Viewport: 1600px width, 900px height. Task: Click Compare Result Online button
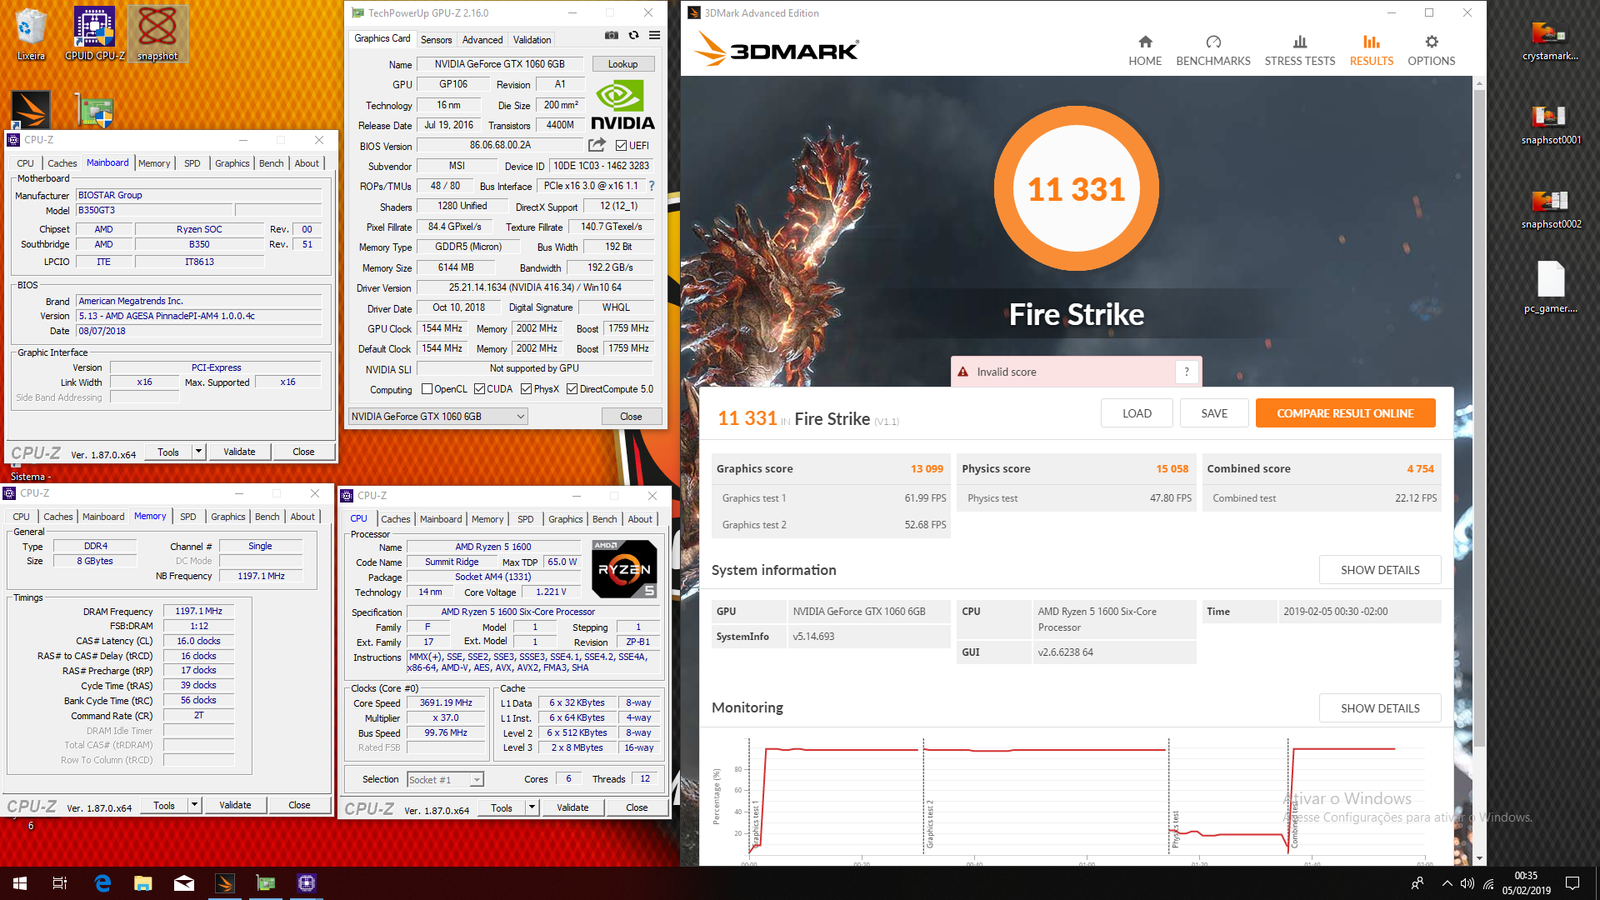click(x=1344, y=413)
